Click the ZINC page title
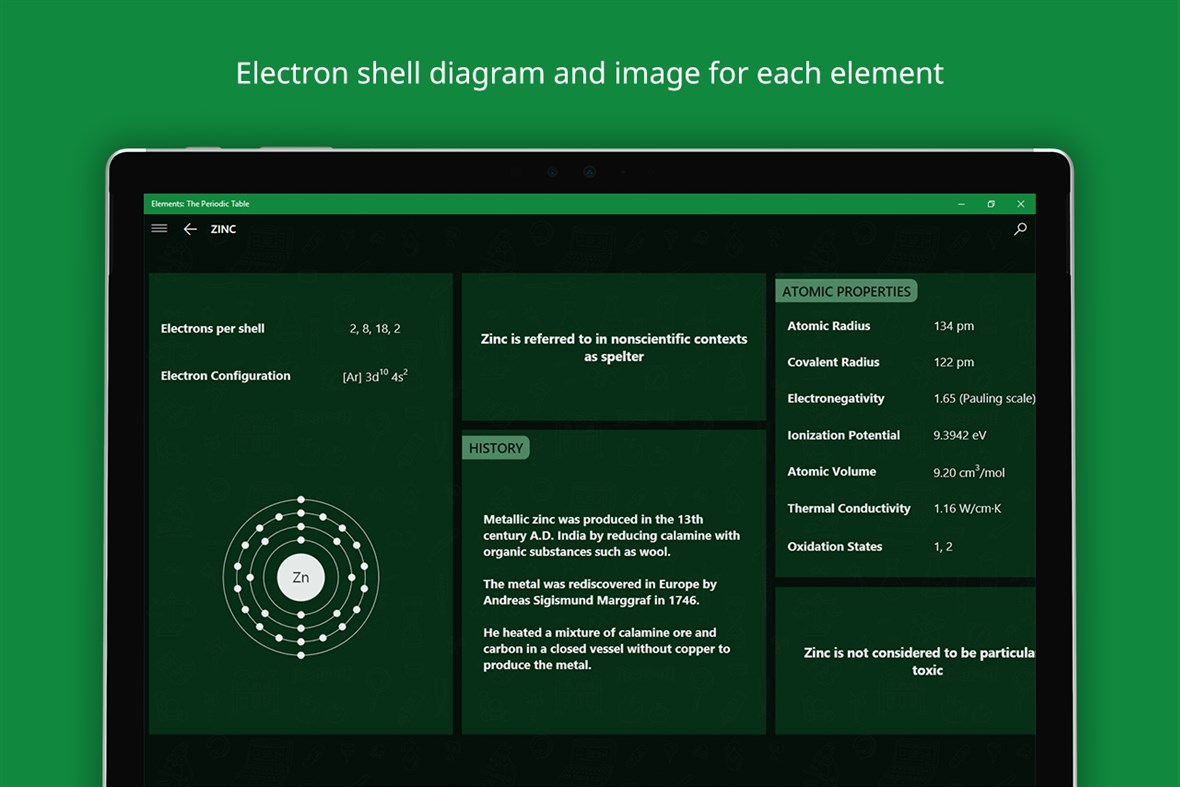Image resolution: width=1180 pixels, height=787 pixels. tap(223, 229)
